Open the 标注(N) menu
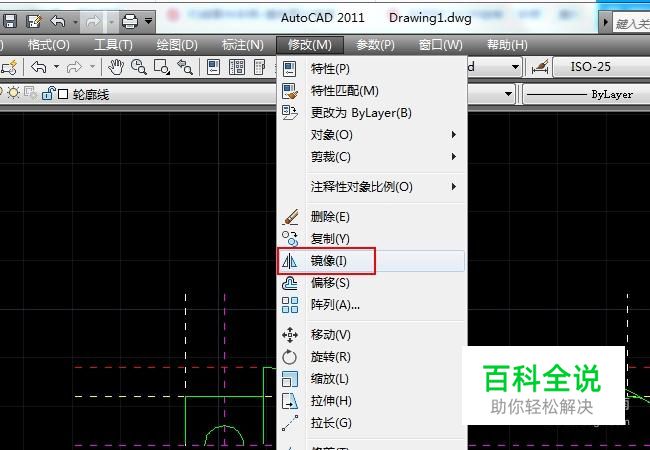650x450 pixels. 243,45
